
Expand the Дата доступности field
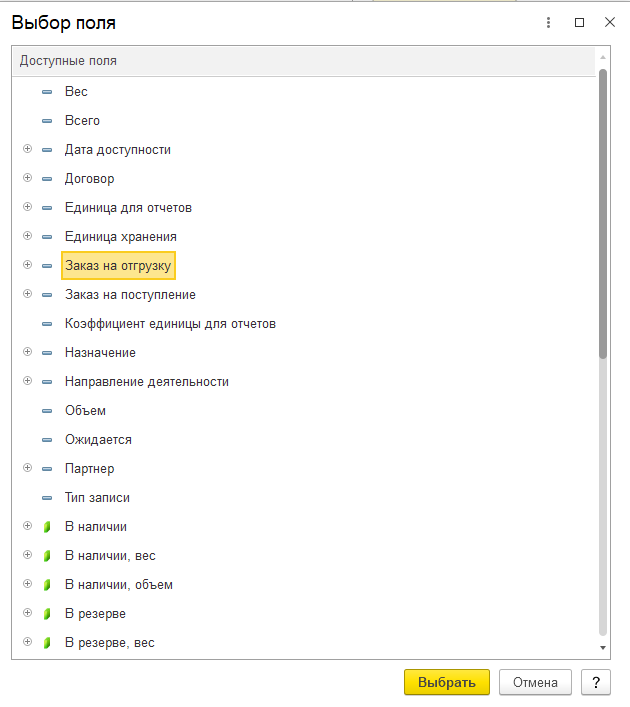28,149
